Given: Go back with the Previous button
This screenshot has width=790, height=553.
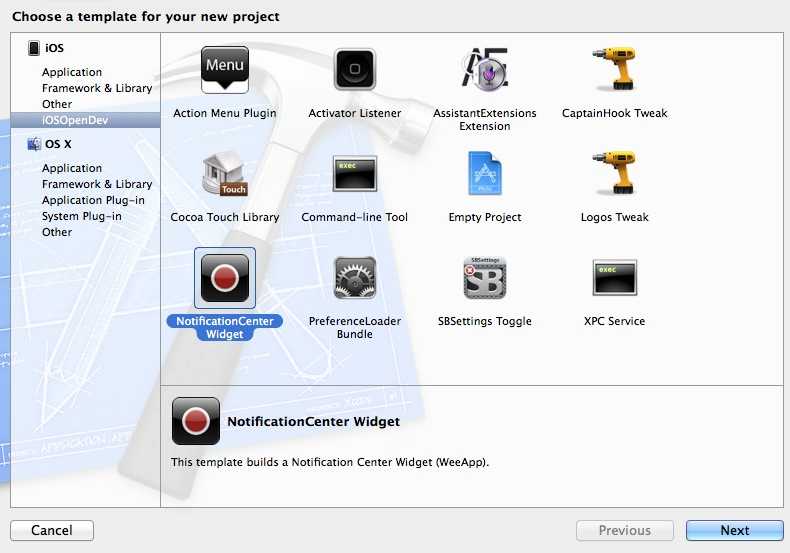Looking at the screenshot, I should (625, 530).
